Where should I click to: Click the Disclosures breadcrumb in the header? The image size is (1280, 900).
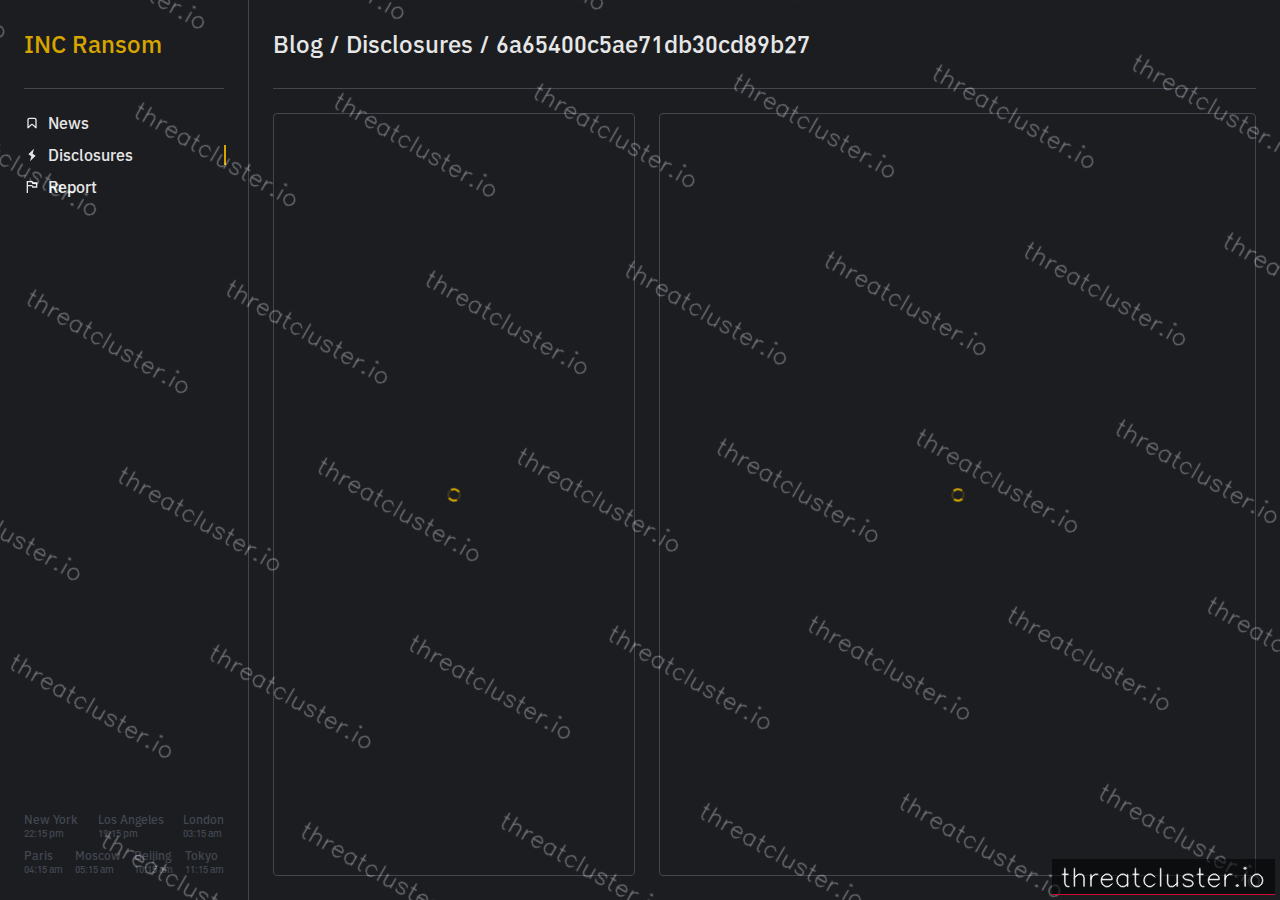click(x=409, y=45)
